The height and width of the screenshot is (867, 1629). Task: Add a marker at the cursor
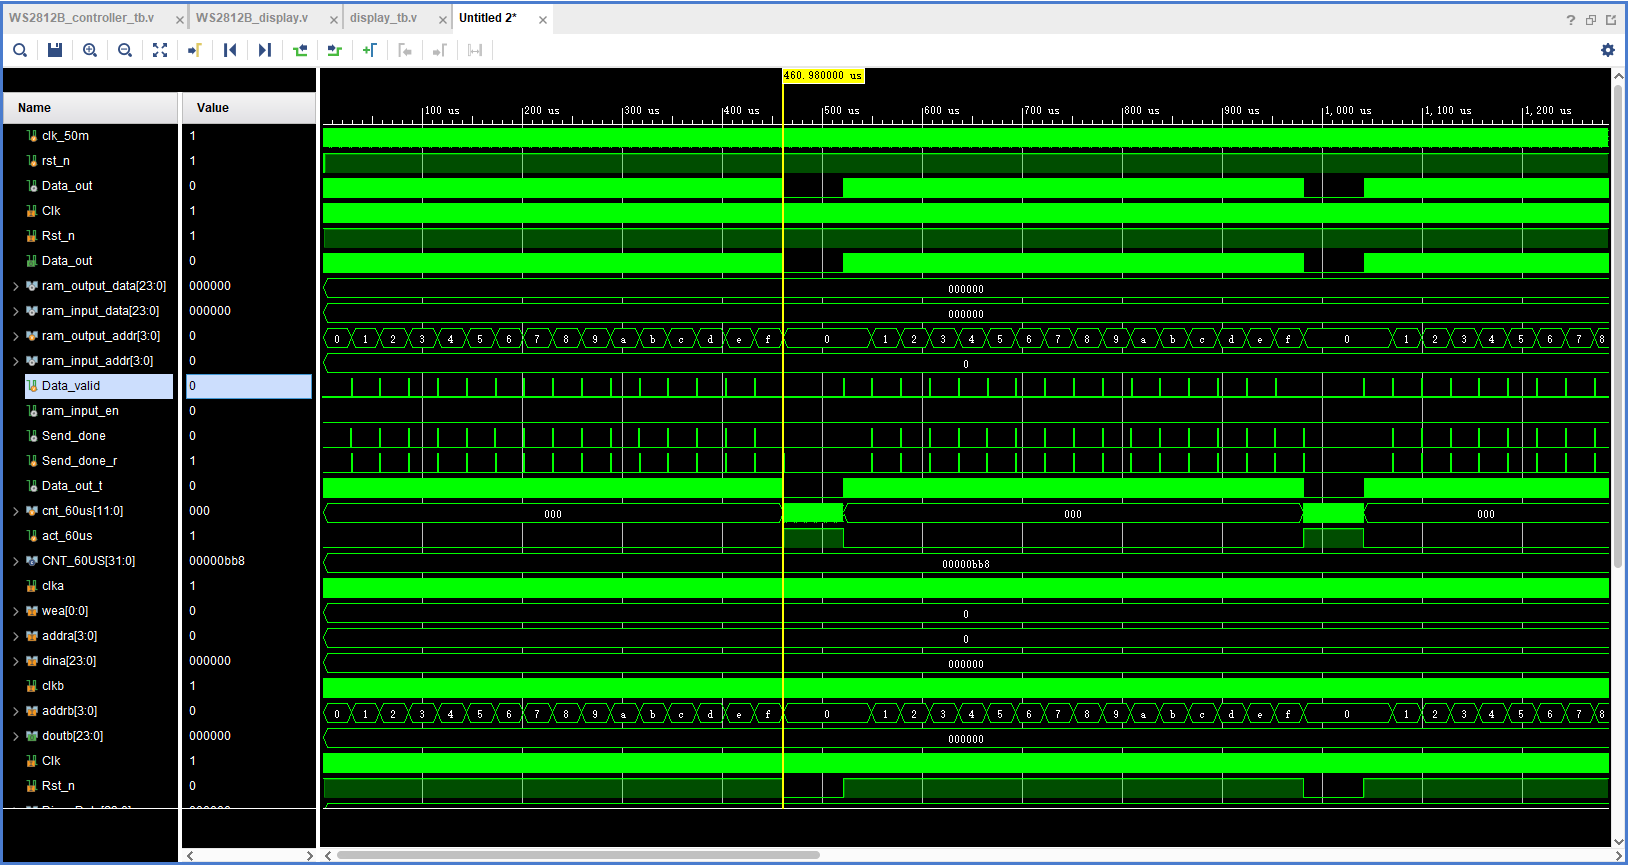370,50
